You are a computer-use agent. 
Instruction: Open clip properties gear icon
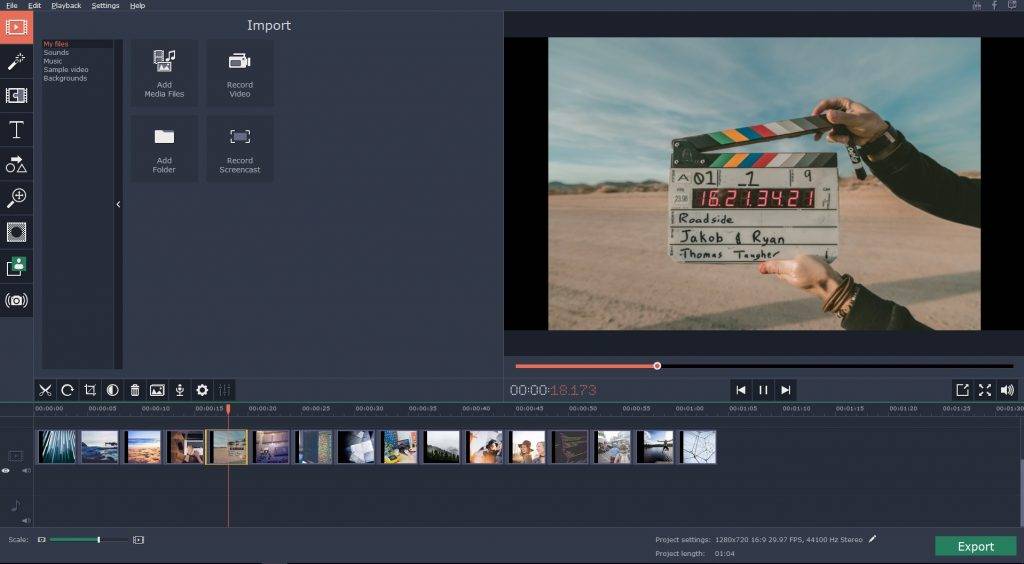[x=202, y=390]
